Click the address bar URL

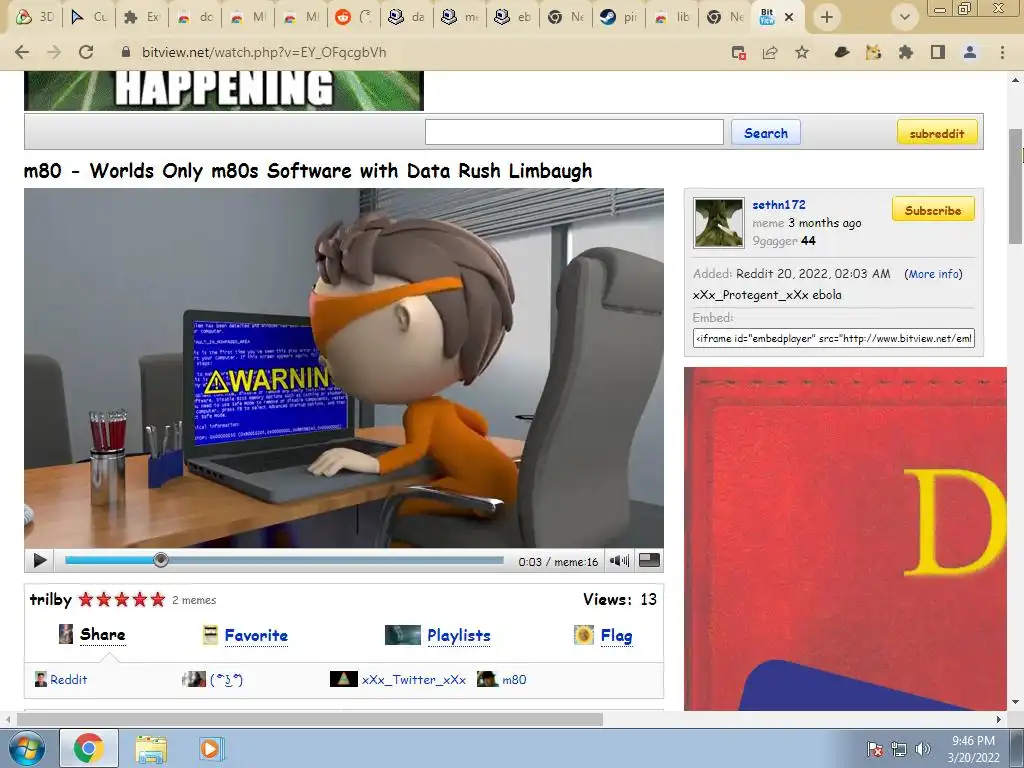(264, 52)
